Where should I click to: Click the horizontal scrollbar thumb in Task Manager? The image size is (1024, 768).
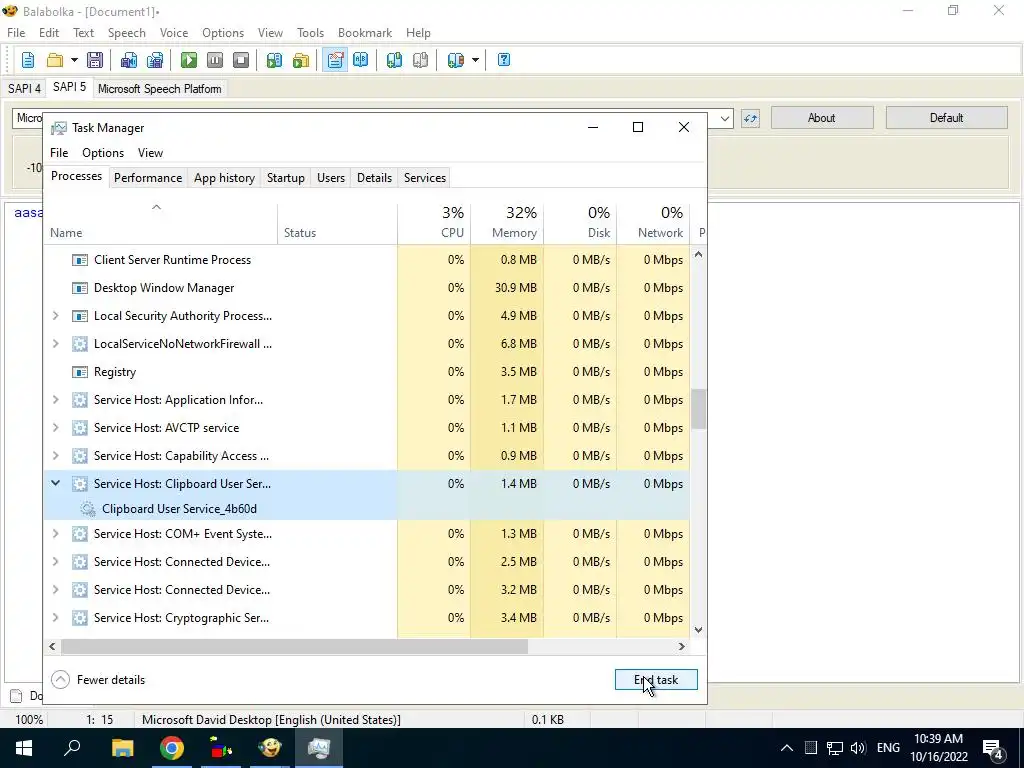click(x=294, y=647)
